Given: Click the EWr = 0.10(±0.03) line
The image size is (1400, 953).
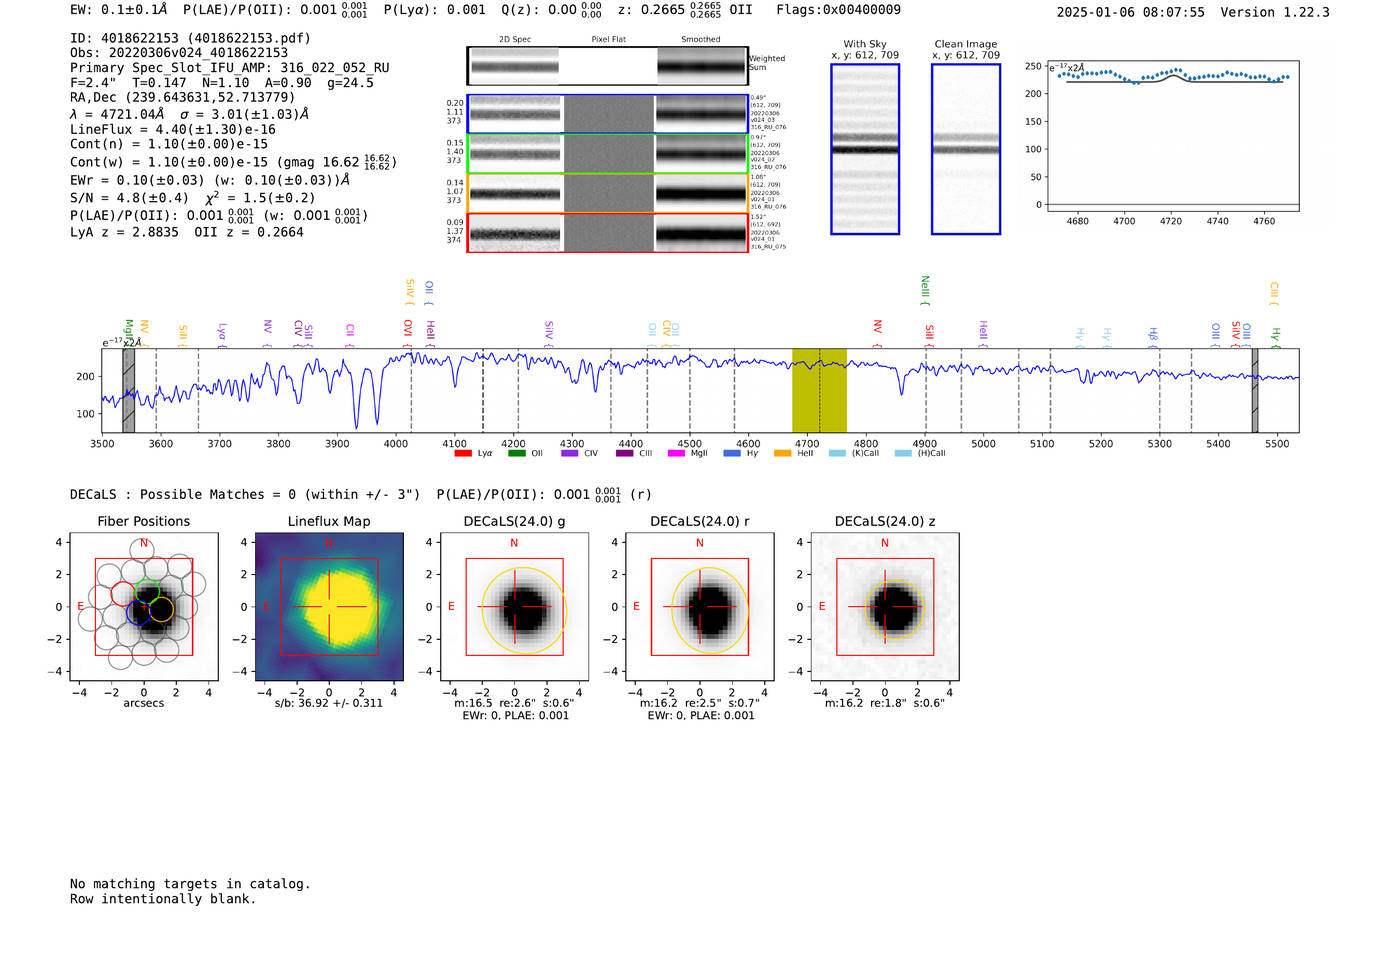Looking at the screenshot, I should click(210, 180).
